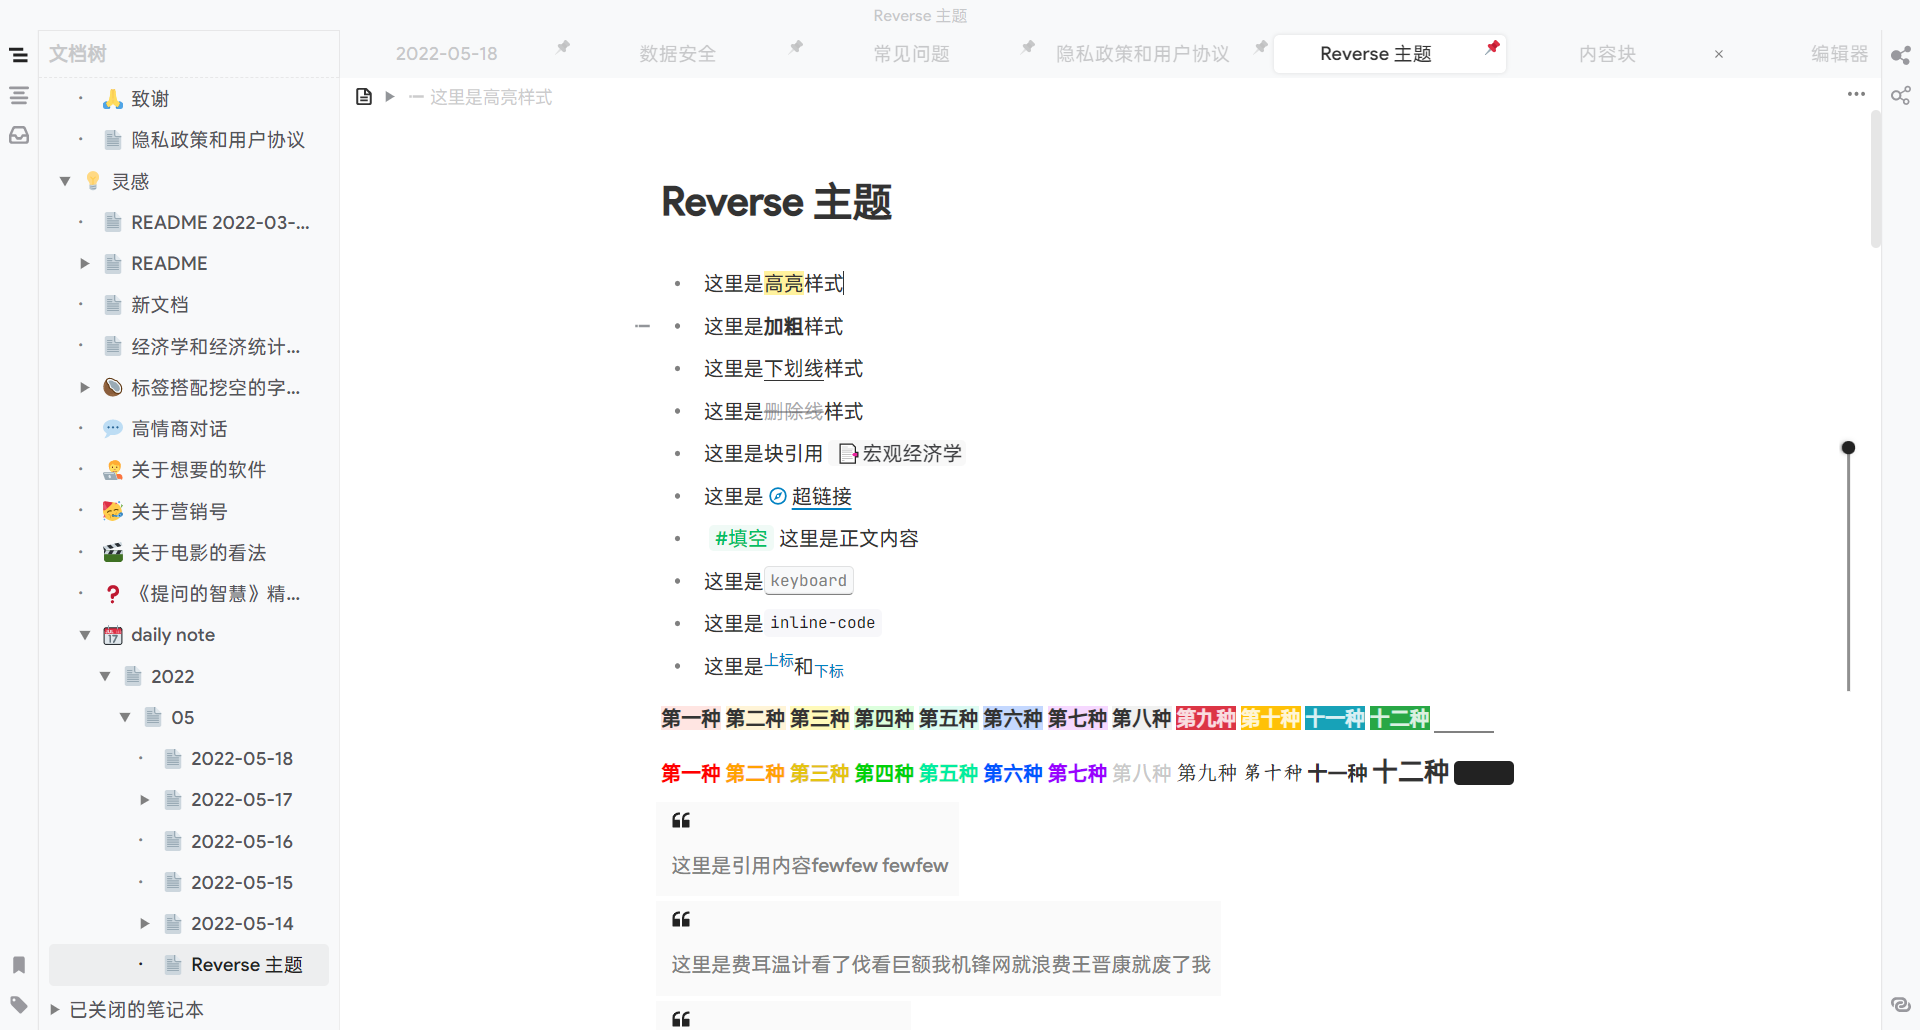
Task: Expand the 已关闭的笔记本 section
Action: point(55,1009)
